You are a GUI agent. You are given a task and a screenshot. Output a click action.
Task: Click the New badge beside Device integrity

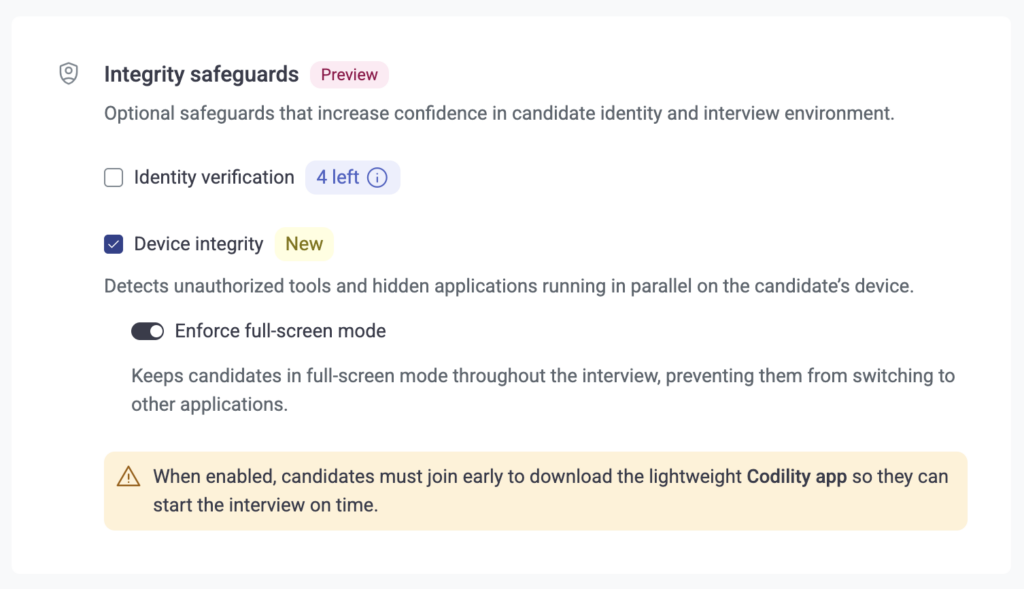[304, 244]
